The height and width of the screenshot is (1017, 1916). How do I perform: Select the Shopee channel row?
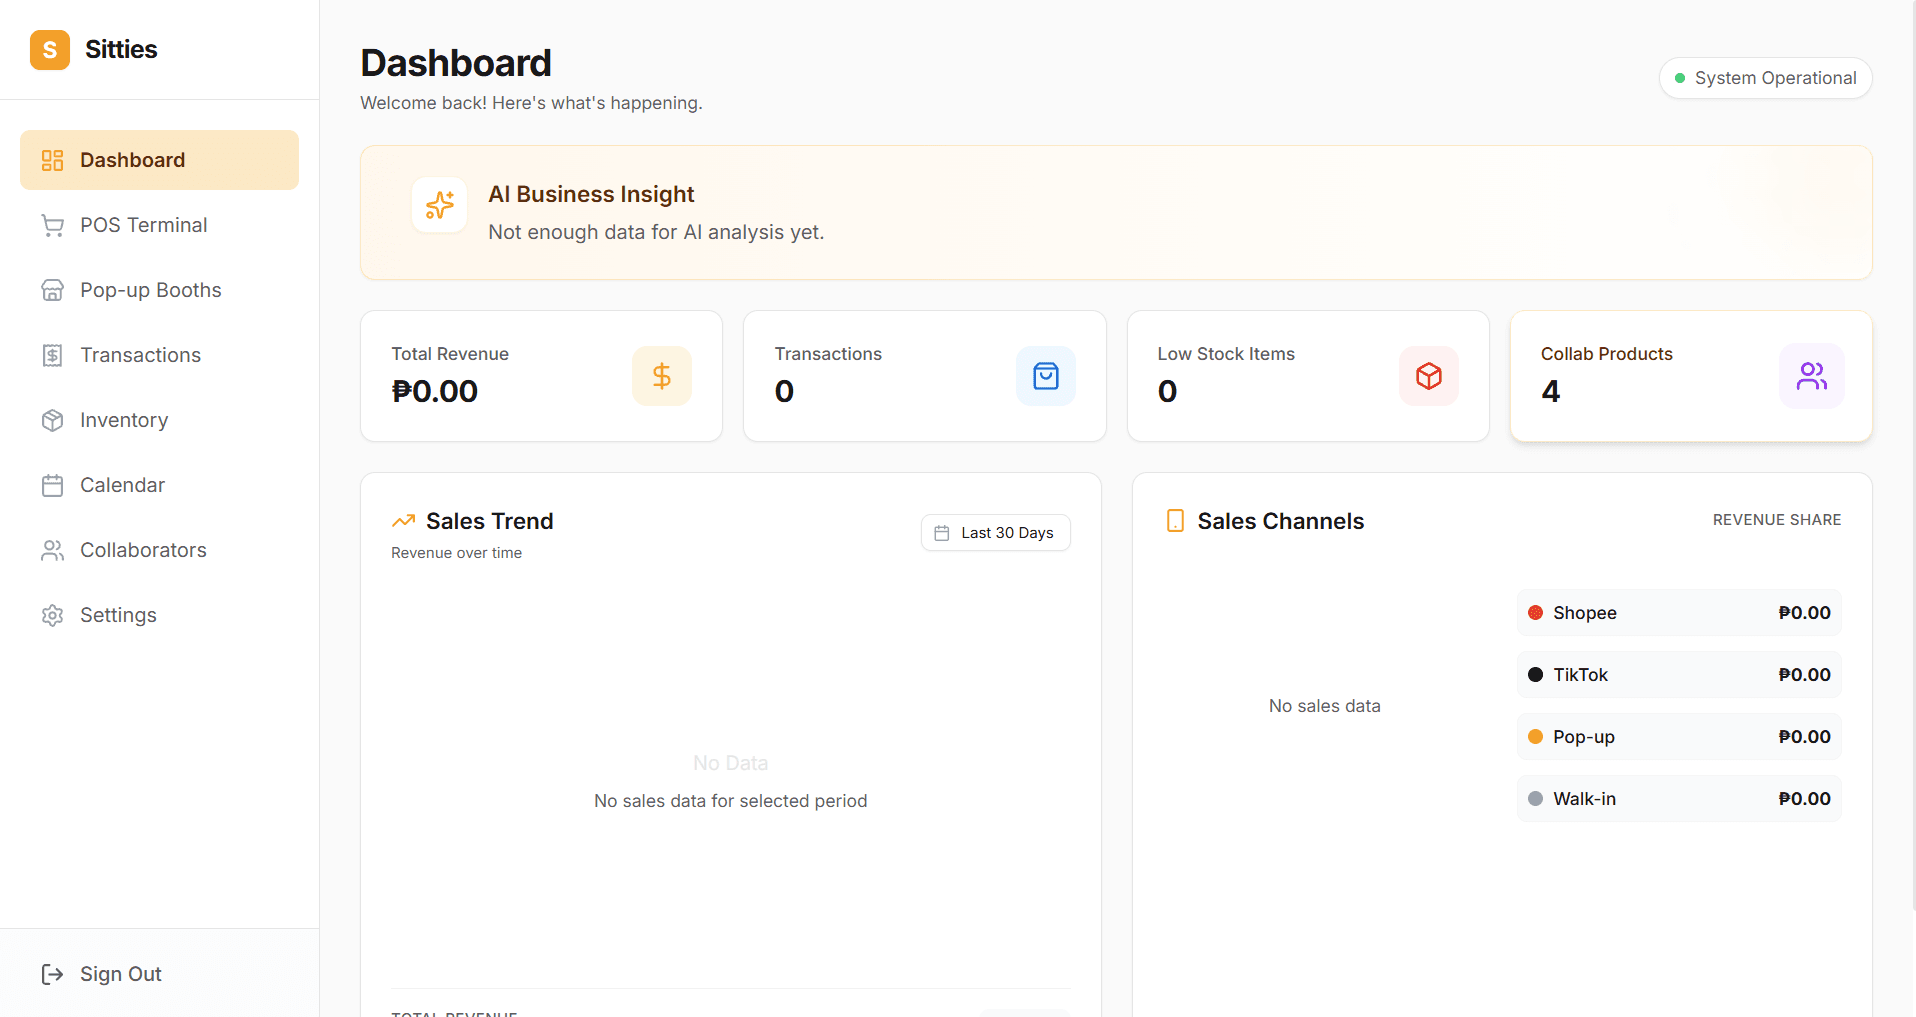(x=1679, y=613)
